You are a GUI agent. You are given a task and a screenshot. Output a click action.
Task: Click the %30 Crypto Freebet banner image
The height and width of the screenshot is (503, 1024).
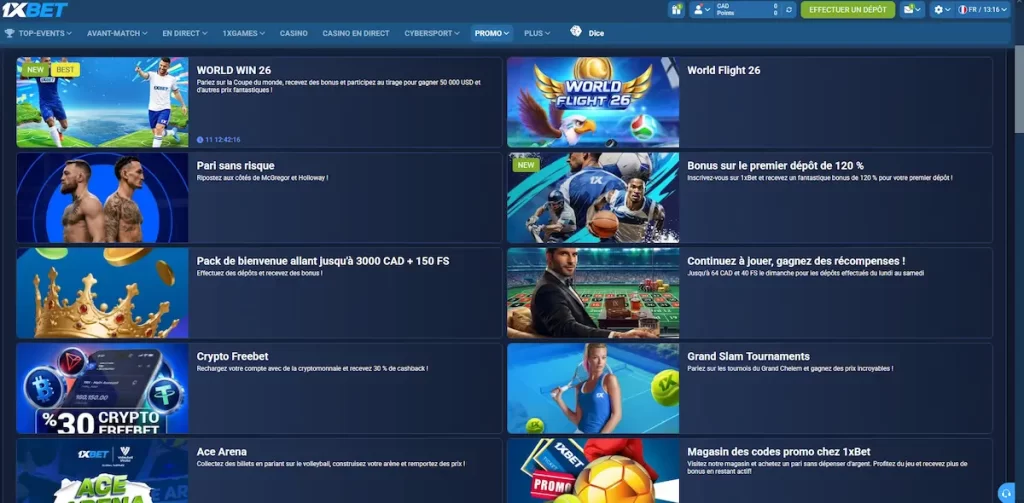tap(103, 389)
